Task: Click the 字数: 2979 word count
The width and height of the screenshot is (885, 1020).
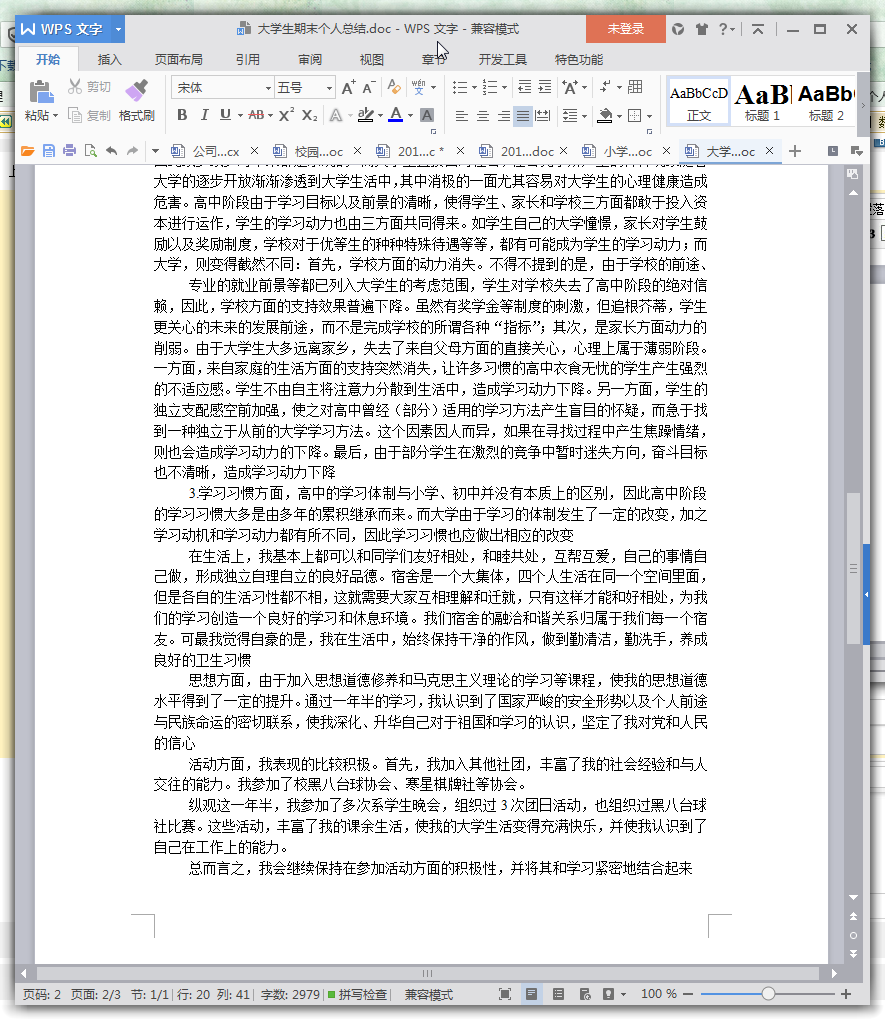Action: (x=290, y=994)
